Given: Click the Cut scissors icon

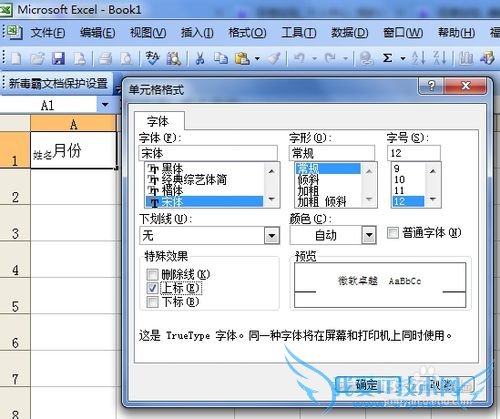Looking at the screenshot, I should pyautogui.click(x=200, y=59).
